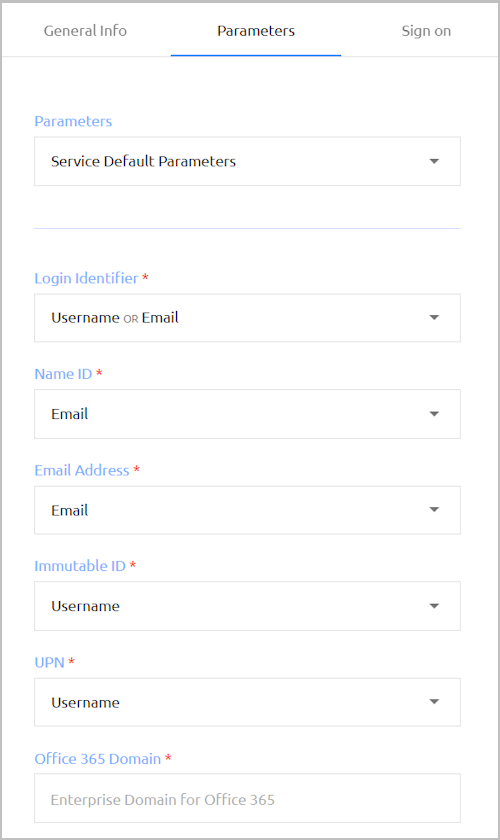Click the Office 365 Domain label
This screenshot has width=500, height=840.
(98, 759)
